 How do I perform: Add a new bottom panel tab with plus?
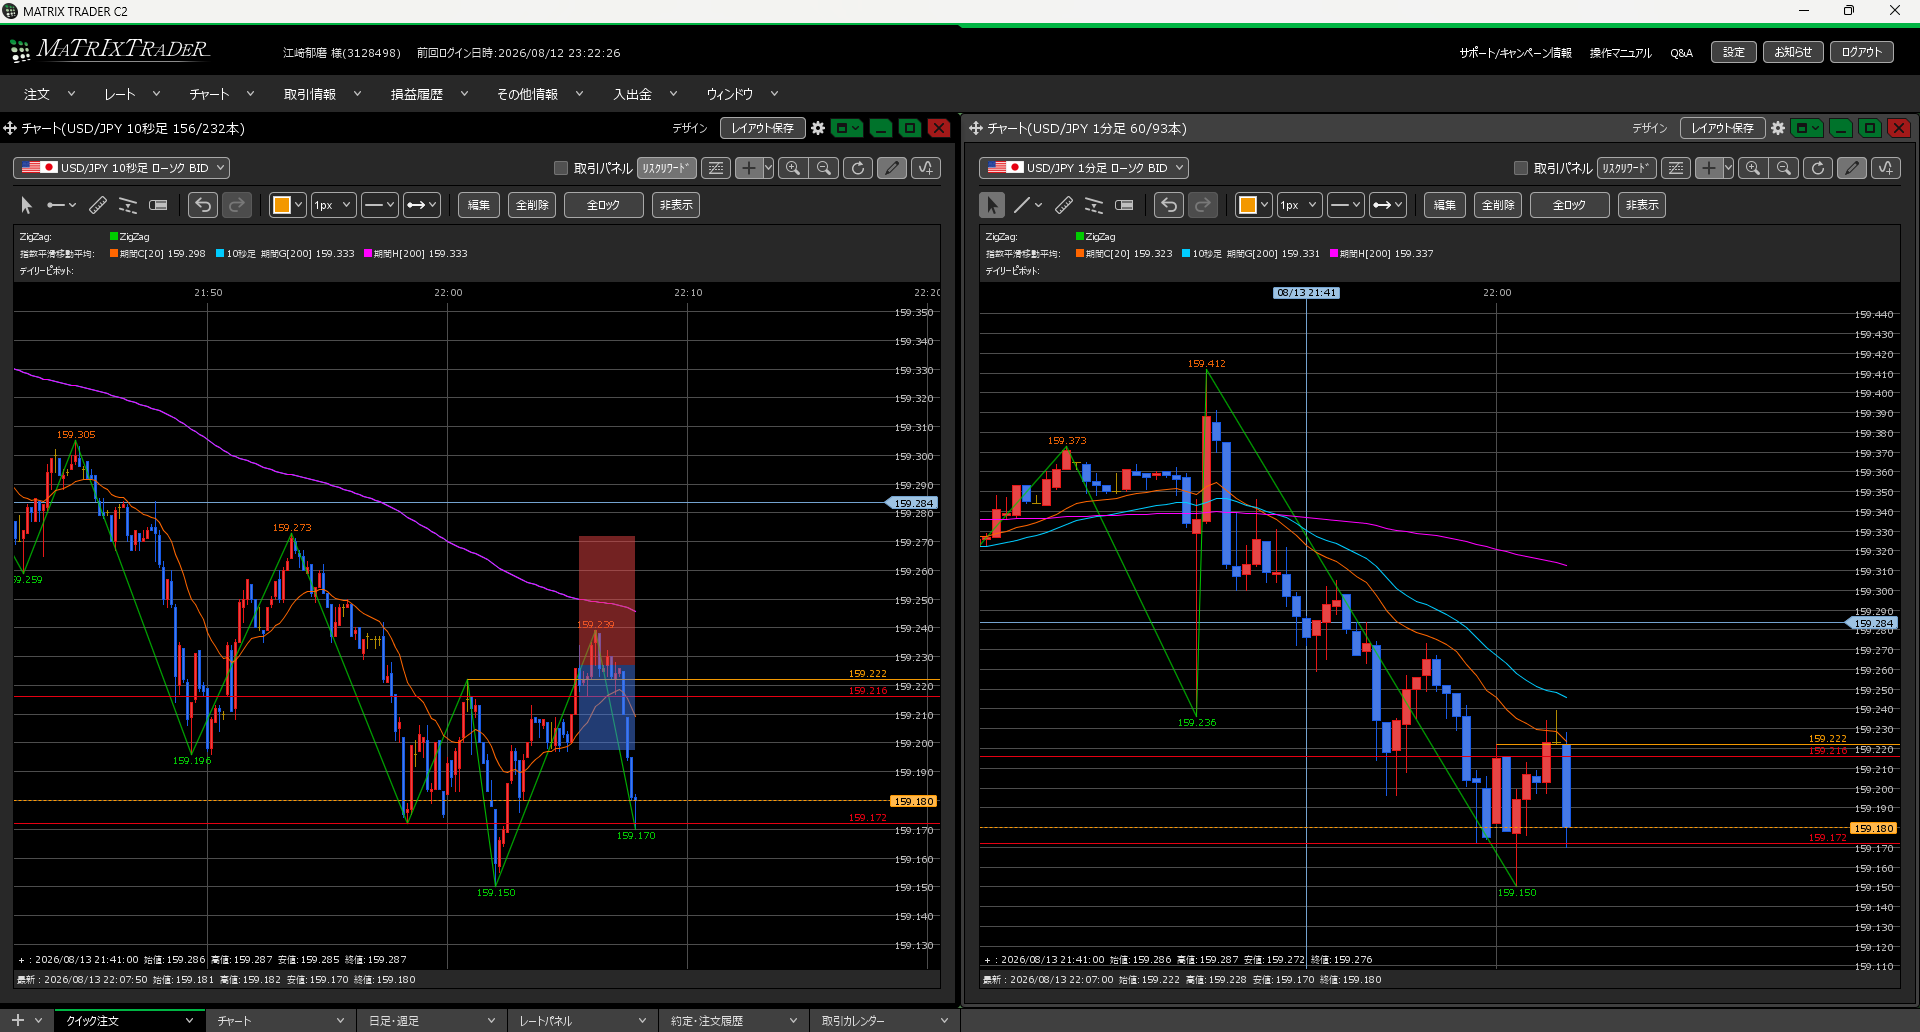17,1021
